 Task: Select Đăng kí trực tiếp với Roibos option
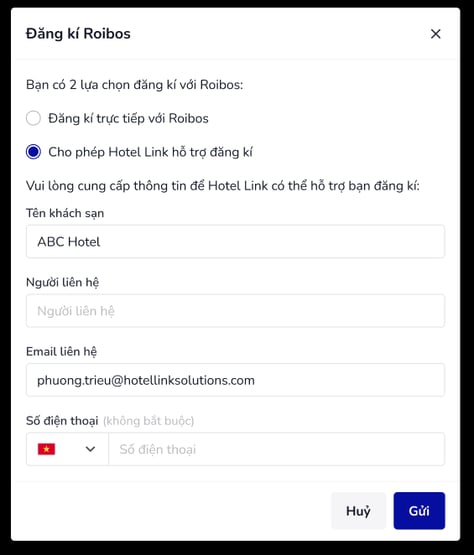33,118
